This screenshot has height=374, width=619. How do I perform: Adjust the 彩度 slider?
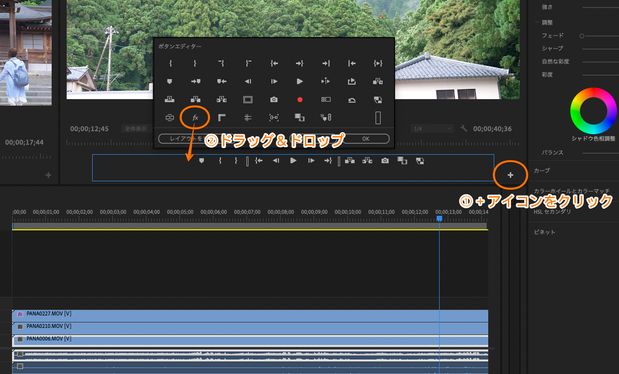pos(600,75)
